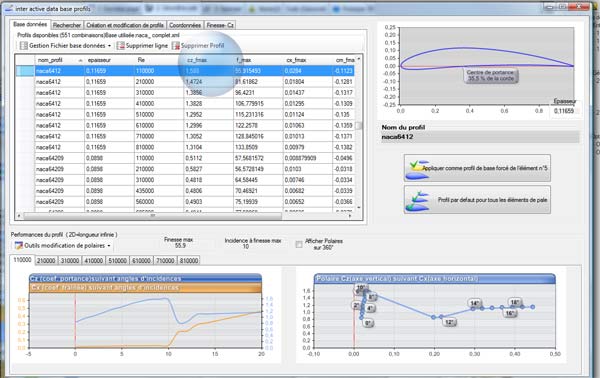The height and width of the screenshot is (378, 600).
Task: Open the Finesse-Cz tab
Action: (220, 25)
